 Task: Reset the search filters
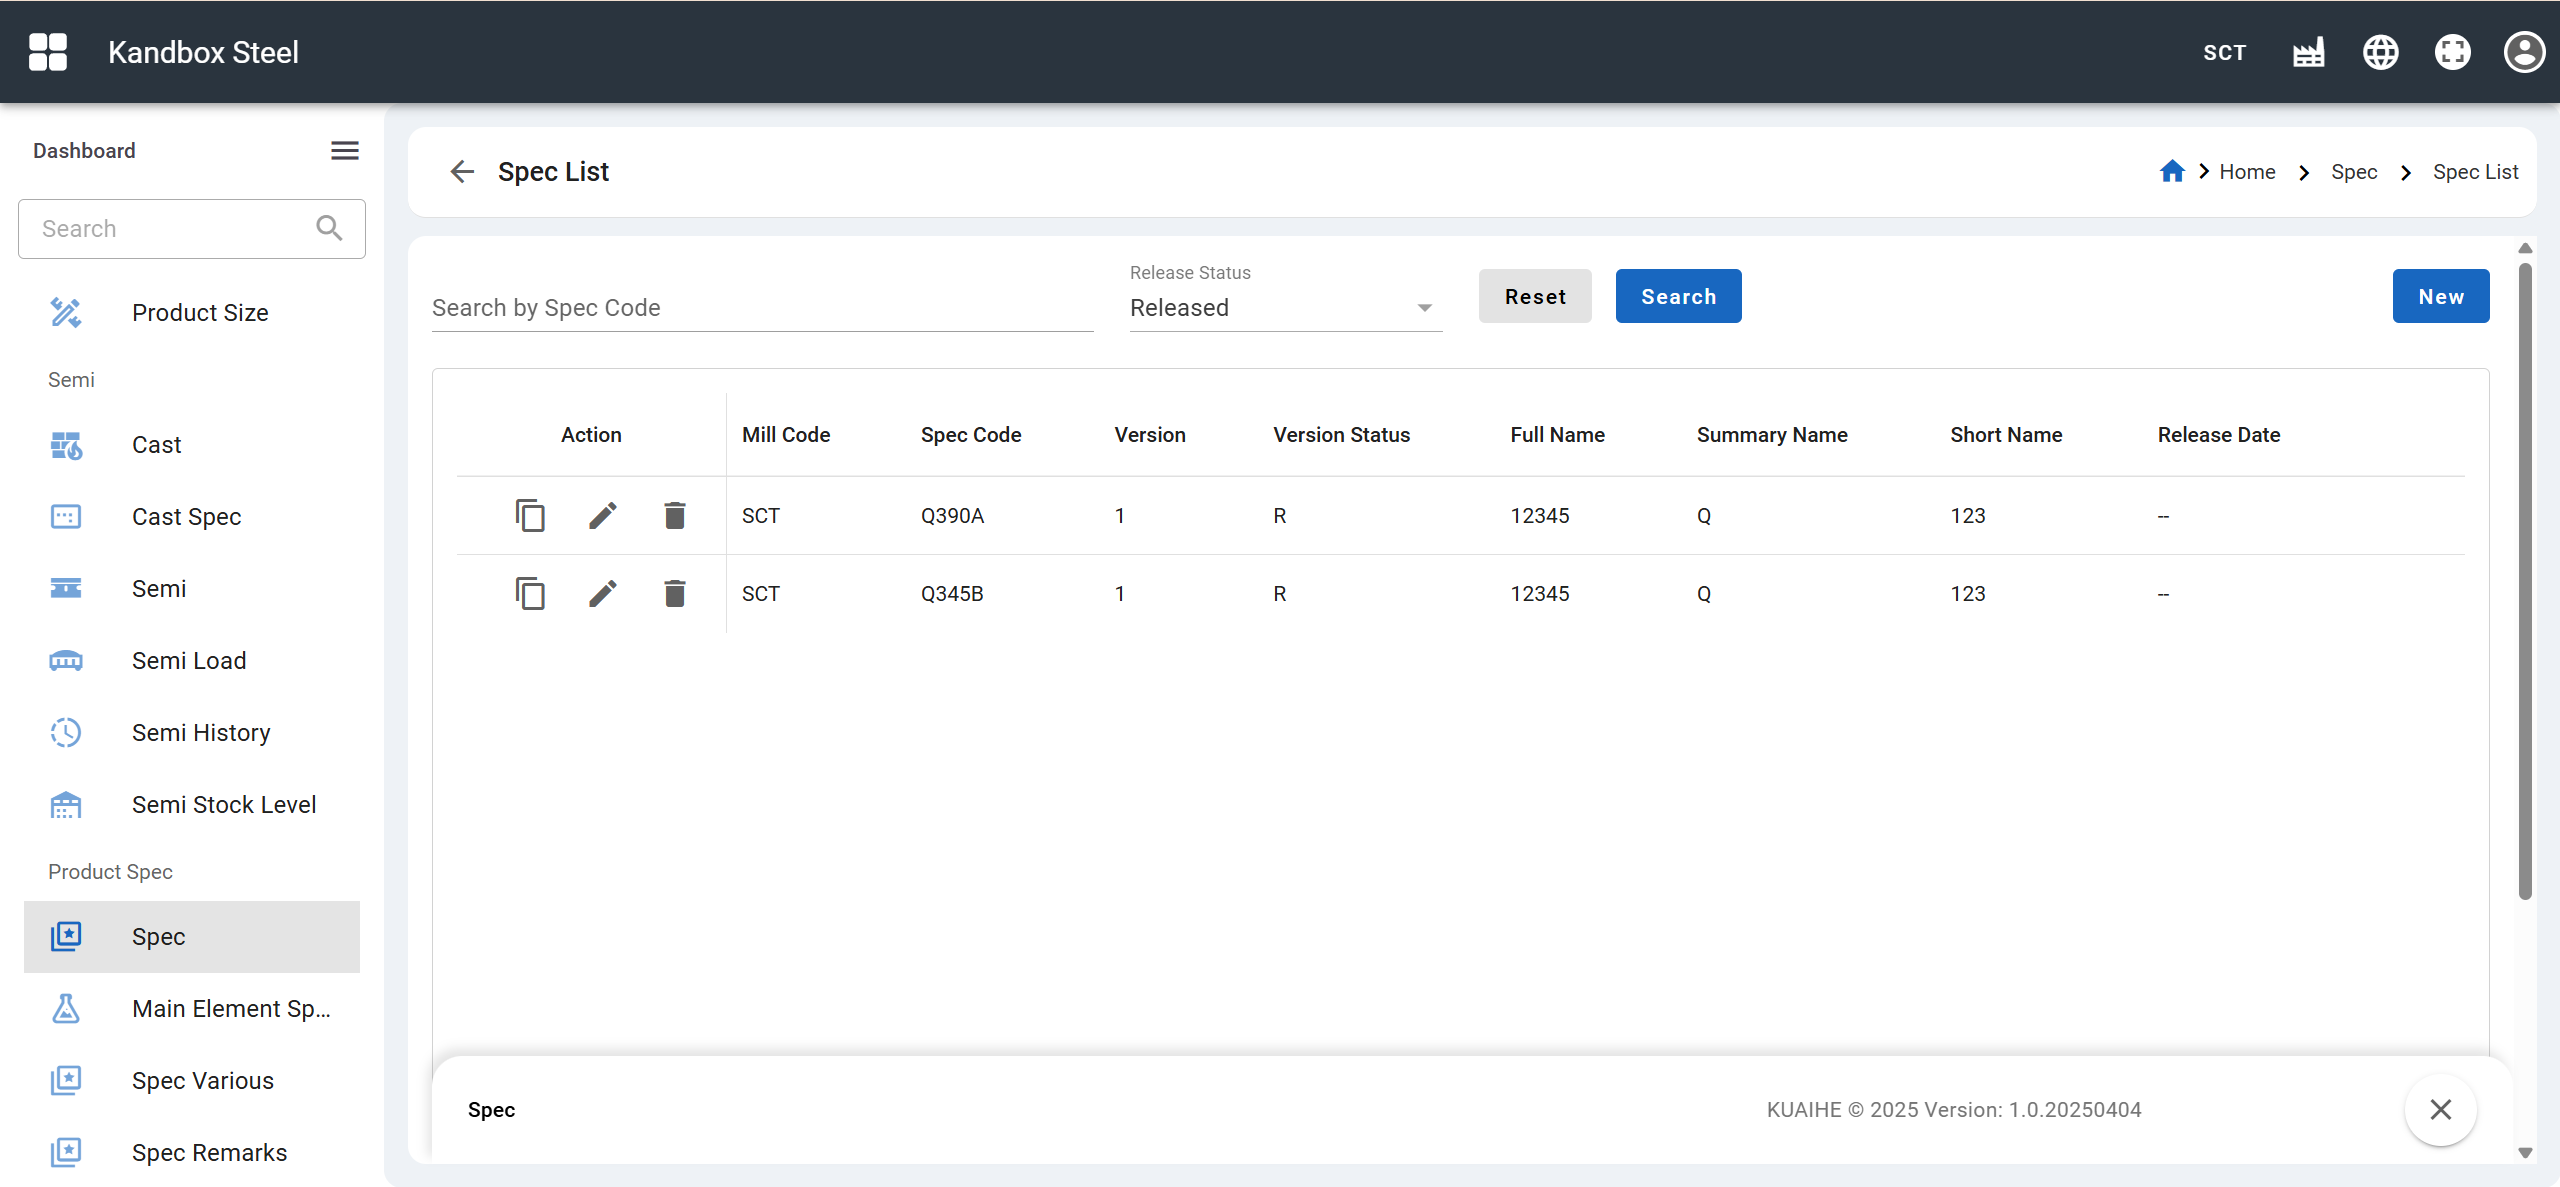coord(1535,297)
